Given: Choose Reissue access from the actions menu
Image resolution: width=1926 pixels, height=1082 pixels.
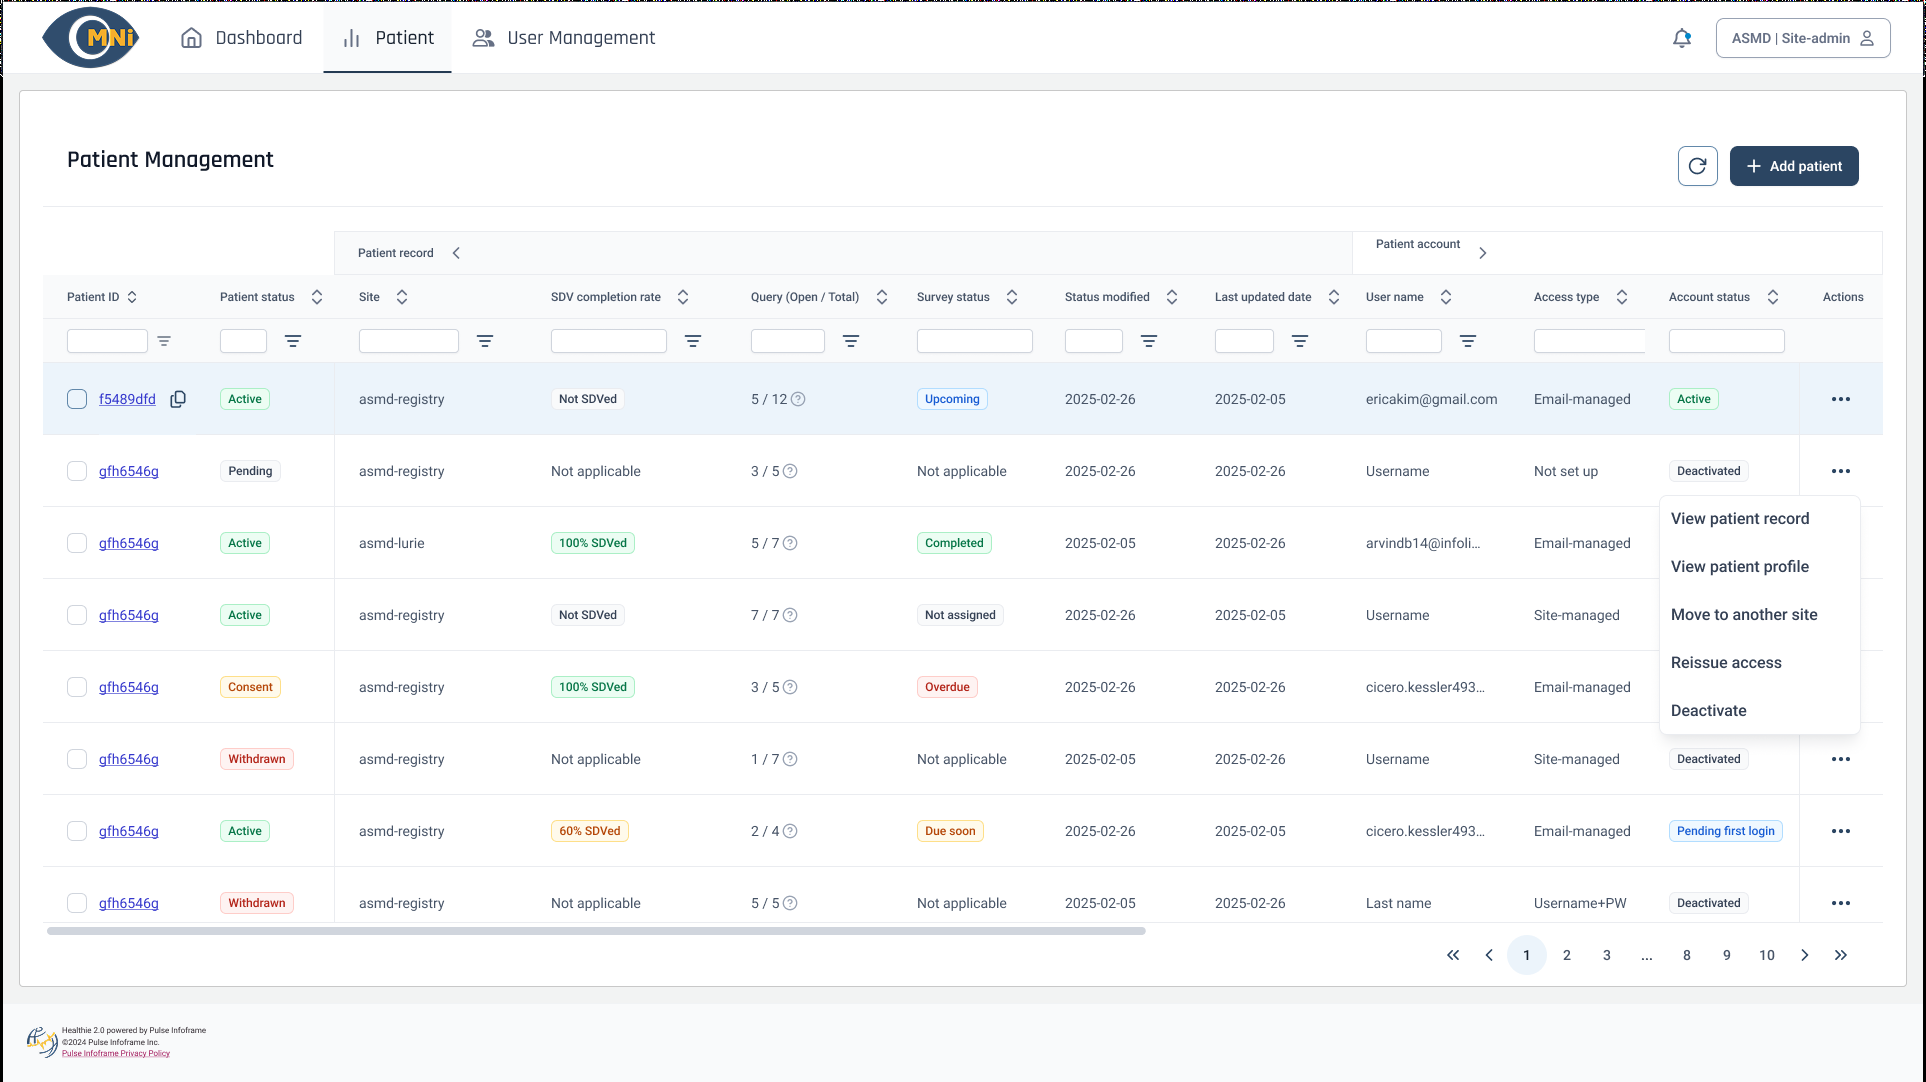Looking at the screenshot, I should point(1726,663).
